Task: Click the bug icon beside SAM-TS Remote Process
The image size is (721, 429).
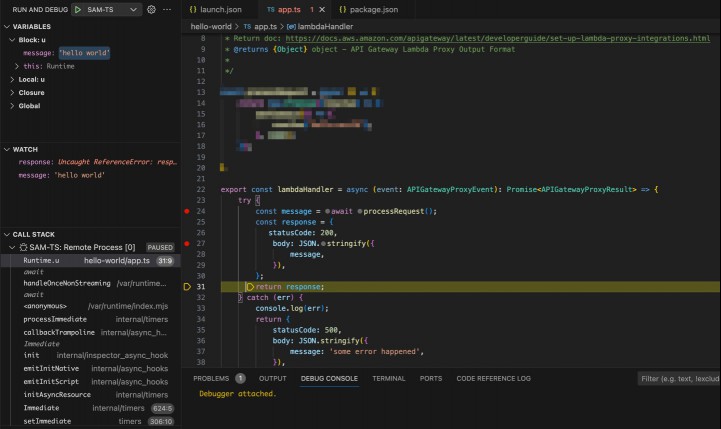Action: [23, 247]
